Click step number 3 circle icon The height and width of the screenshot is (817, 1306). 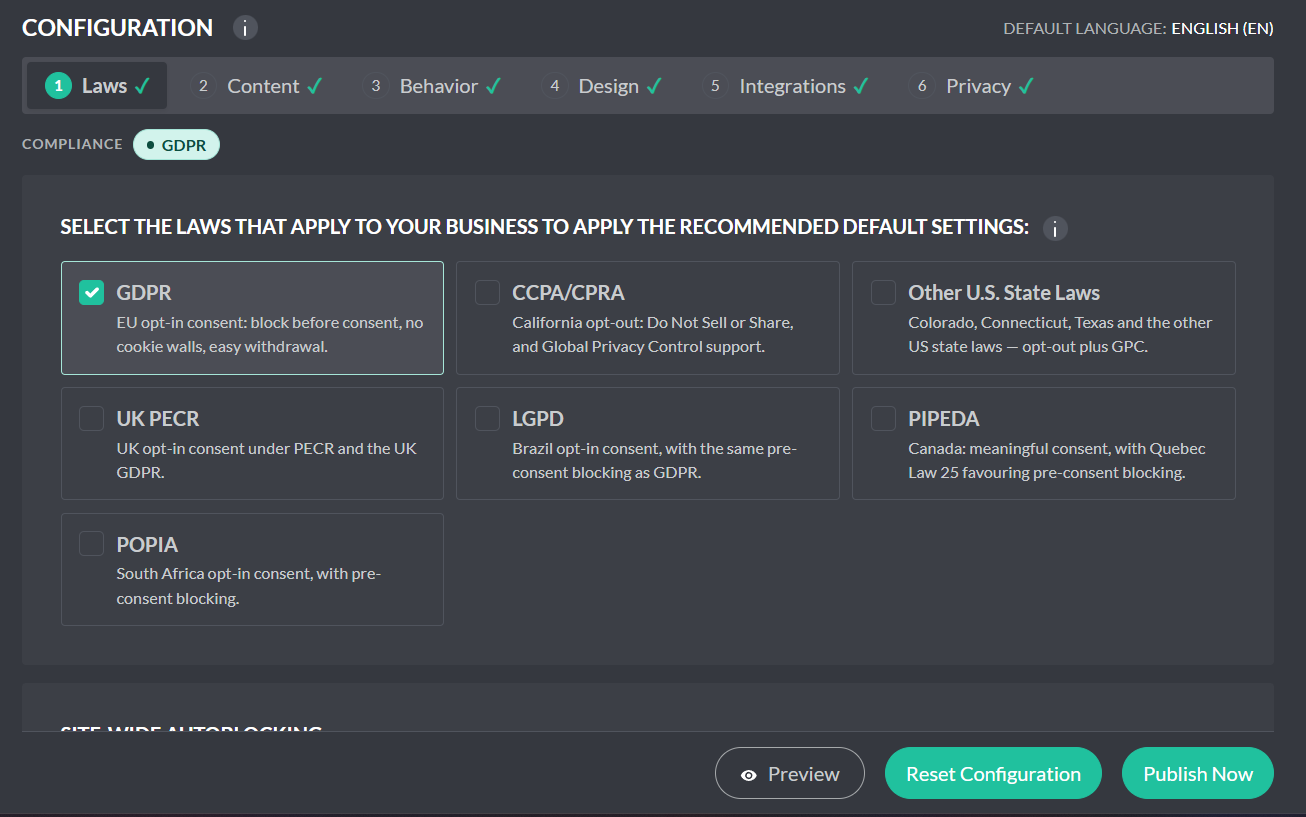tap(375, 86)
